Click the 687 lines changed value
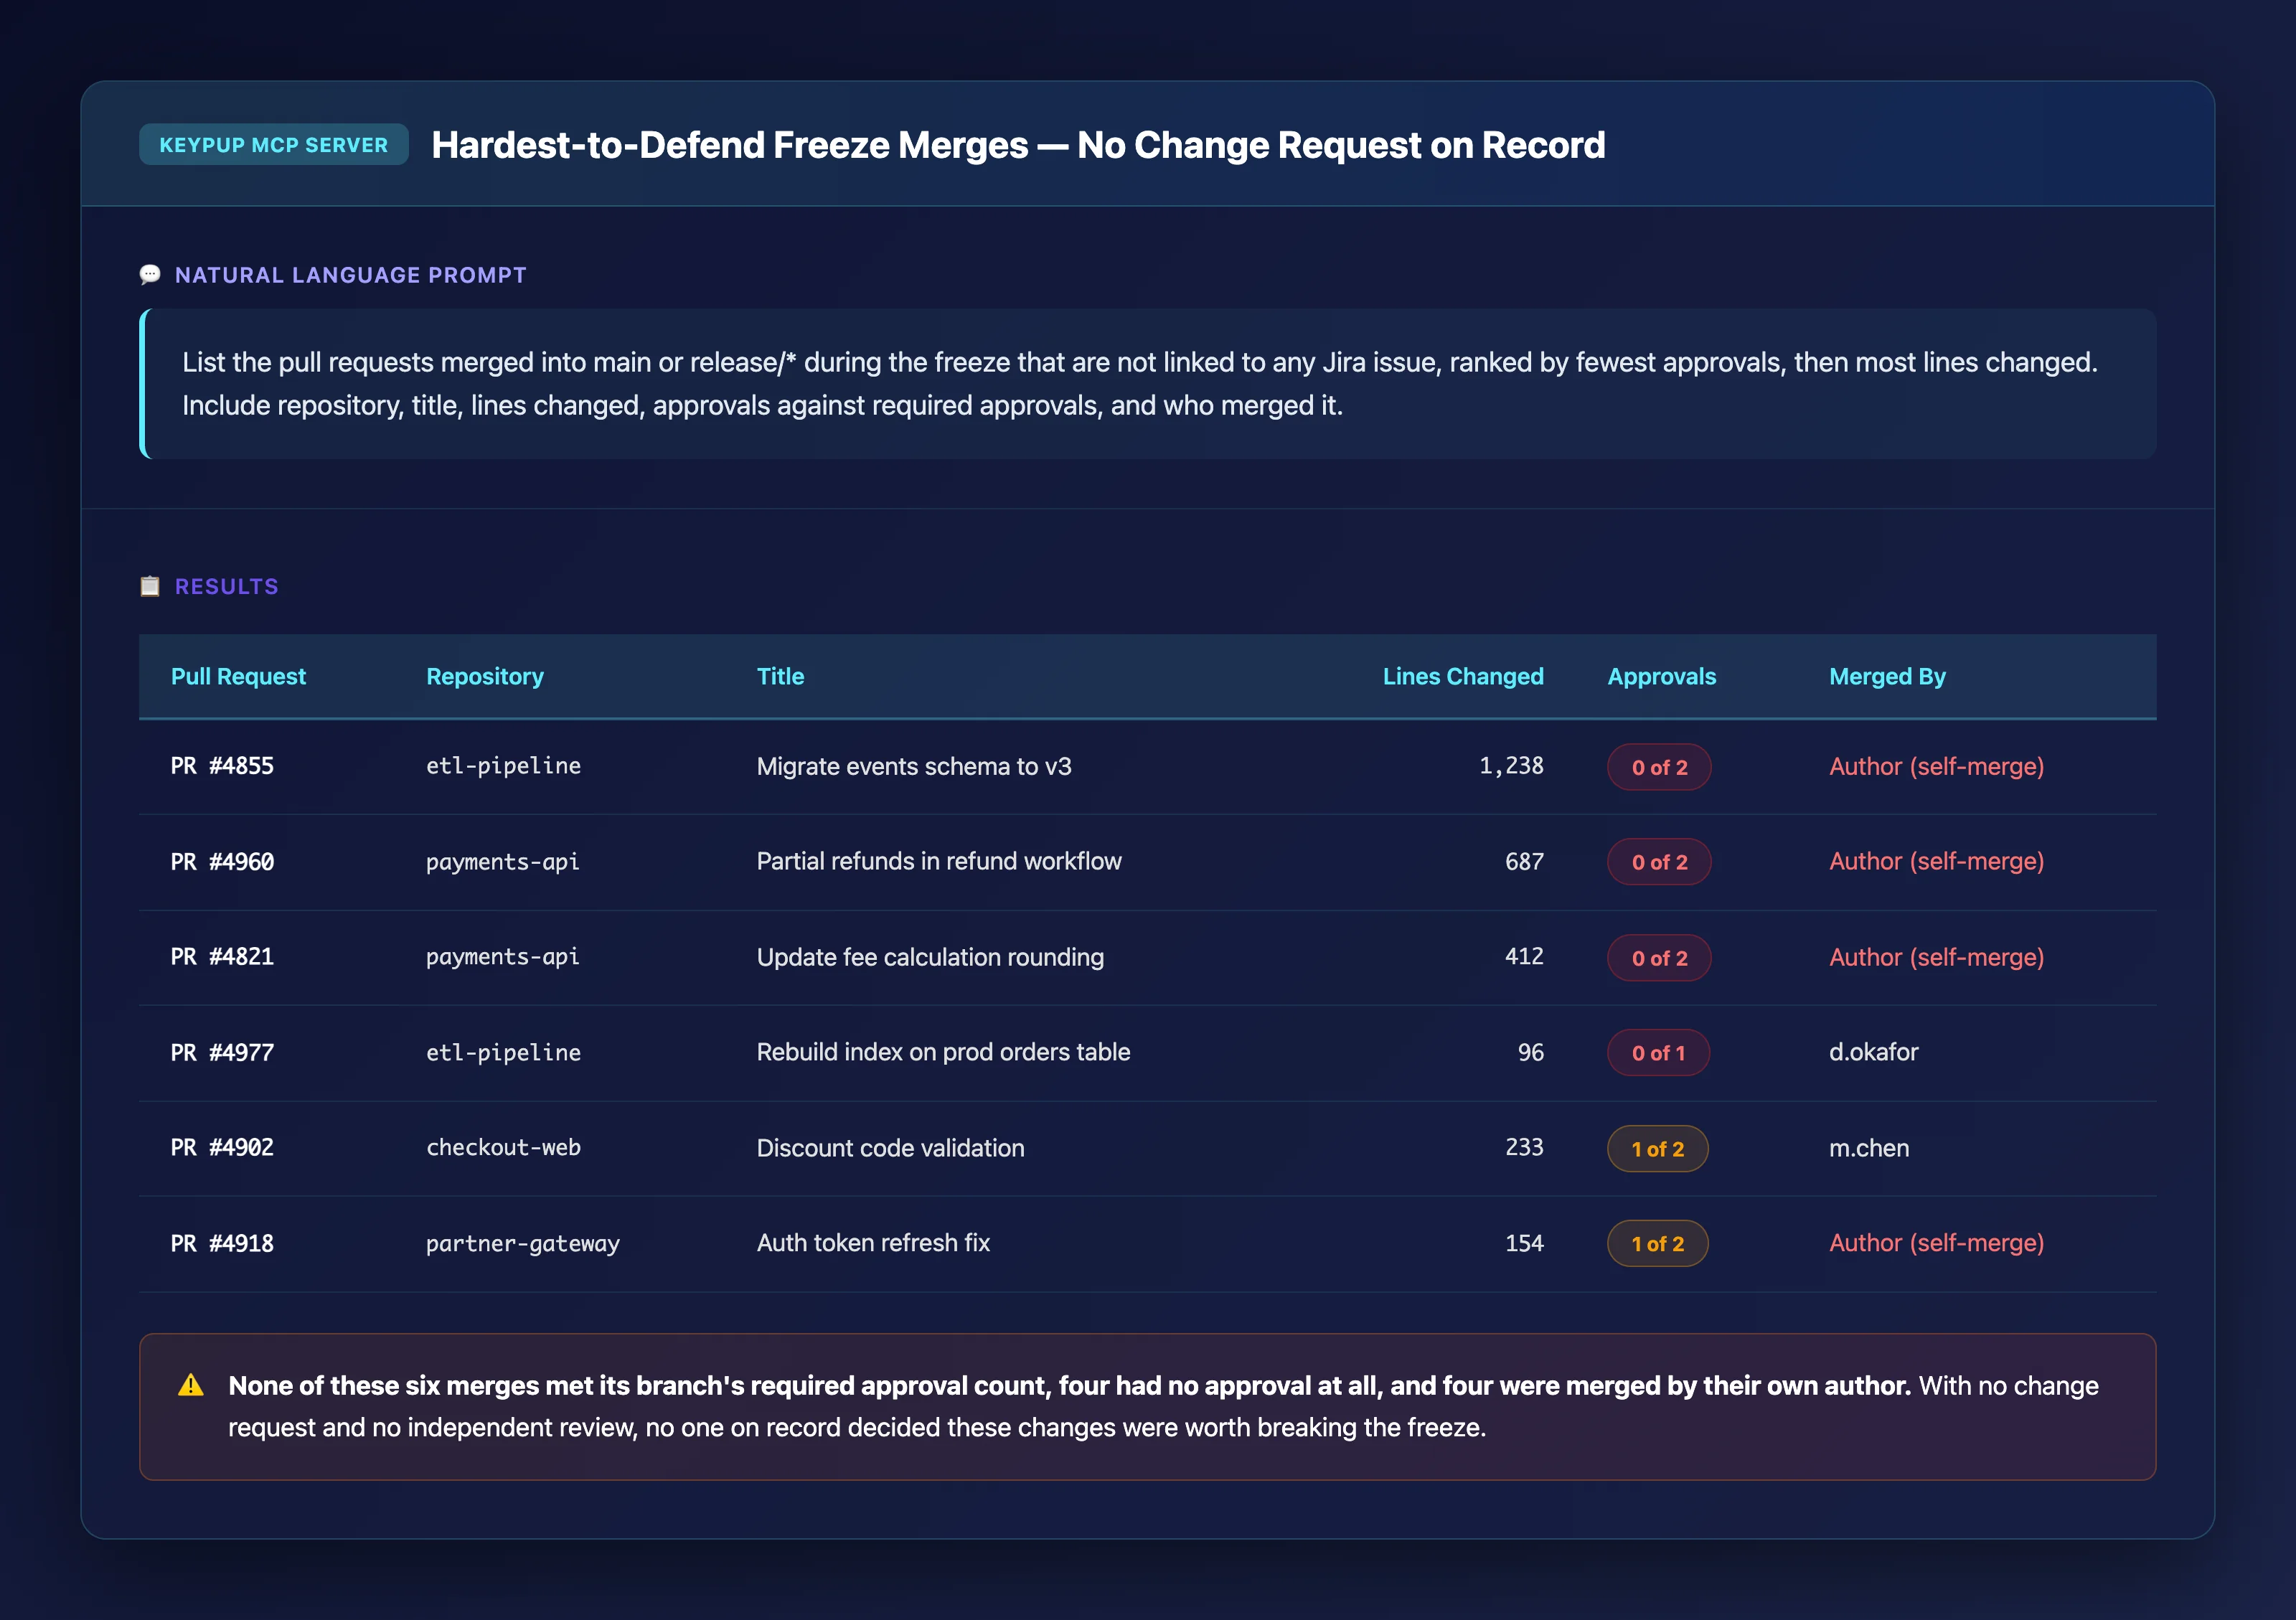This screenshot has height=1620, width=2296. [x=1524, y=862]
